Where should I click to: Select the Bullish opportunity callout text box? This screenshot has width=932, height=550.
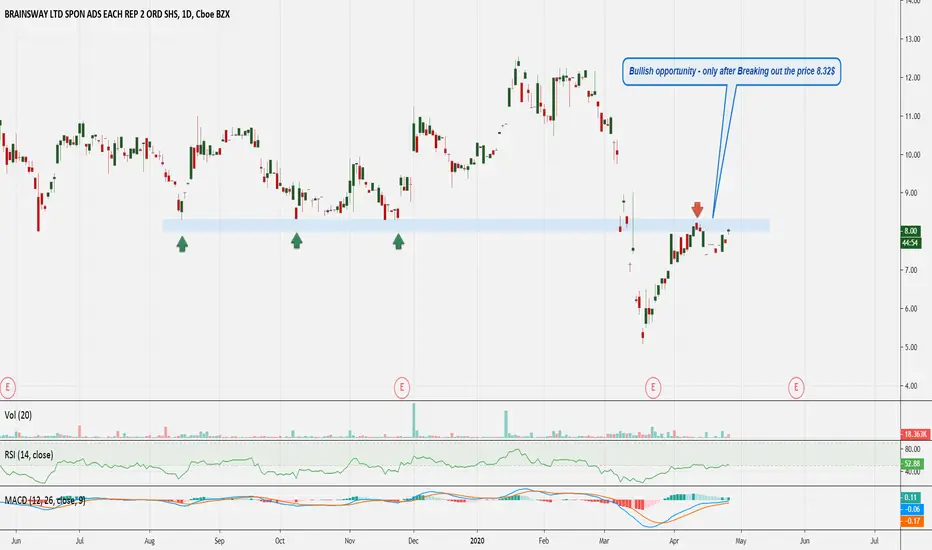(732, 71)
